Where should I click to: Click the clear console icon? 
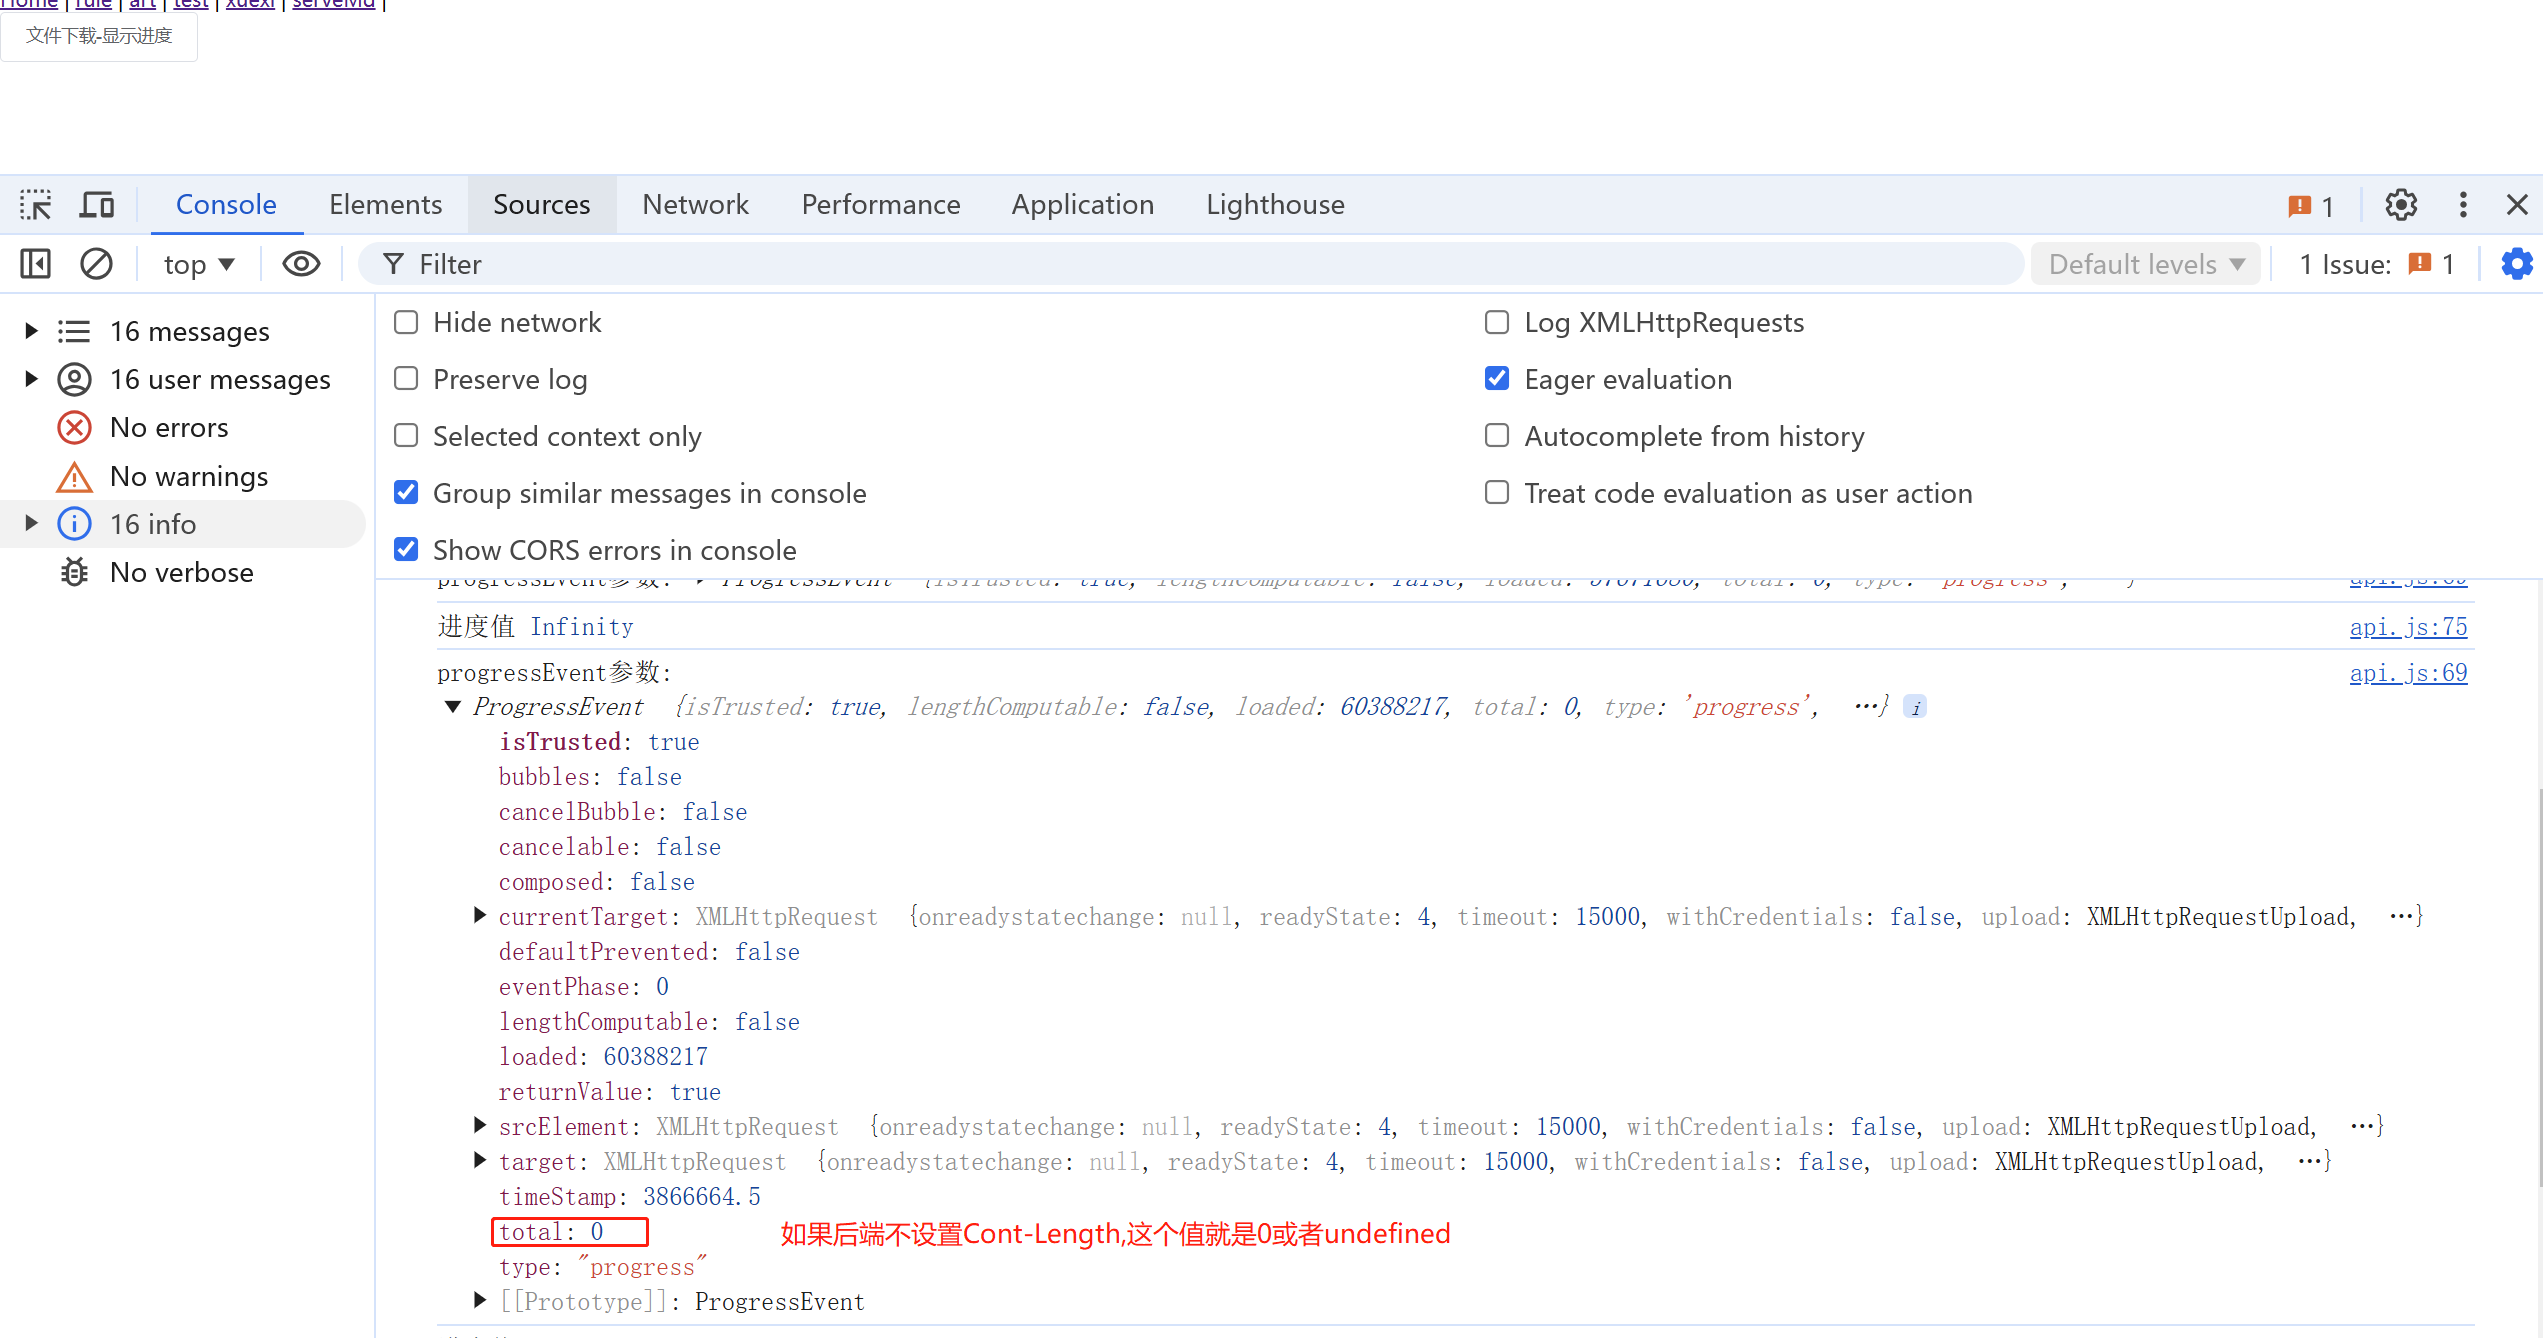(96, 264)
